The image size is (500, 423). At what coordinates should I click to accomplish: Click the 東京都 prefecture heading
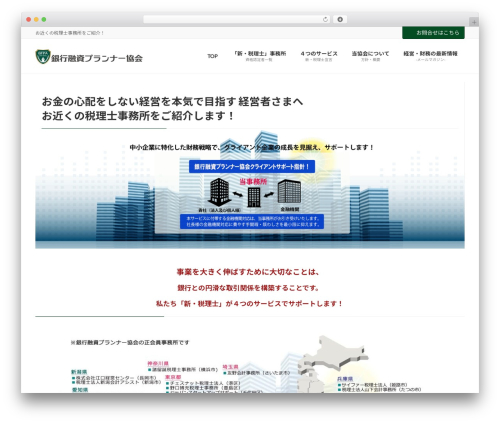(173, 377)
